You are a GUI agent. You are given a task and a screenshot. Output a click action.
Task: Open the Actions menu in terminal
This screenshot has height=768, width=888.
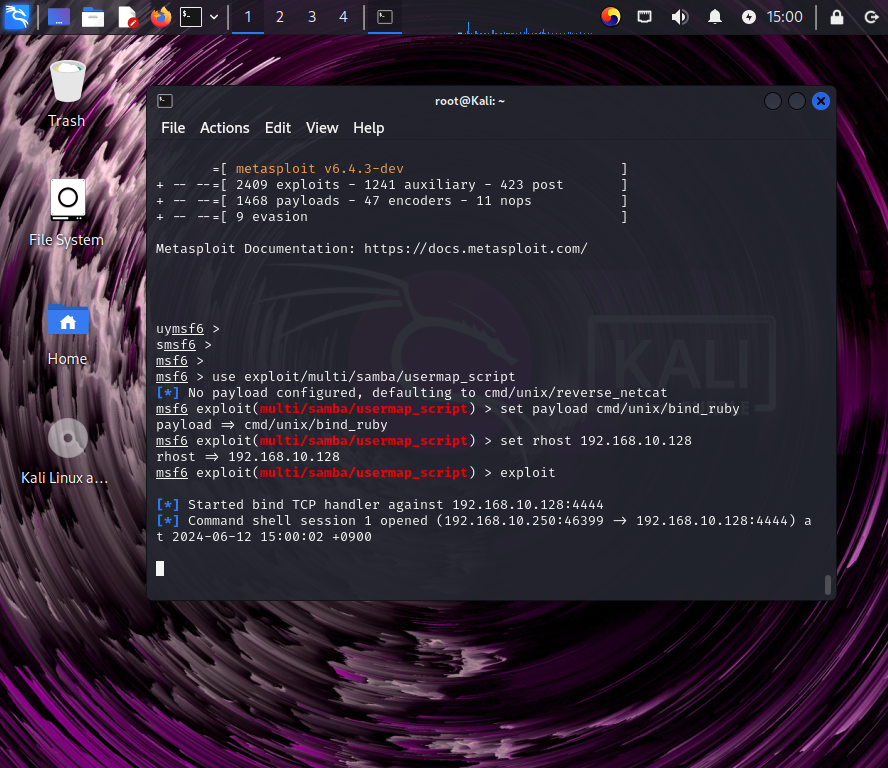click(x=224, y=128)
